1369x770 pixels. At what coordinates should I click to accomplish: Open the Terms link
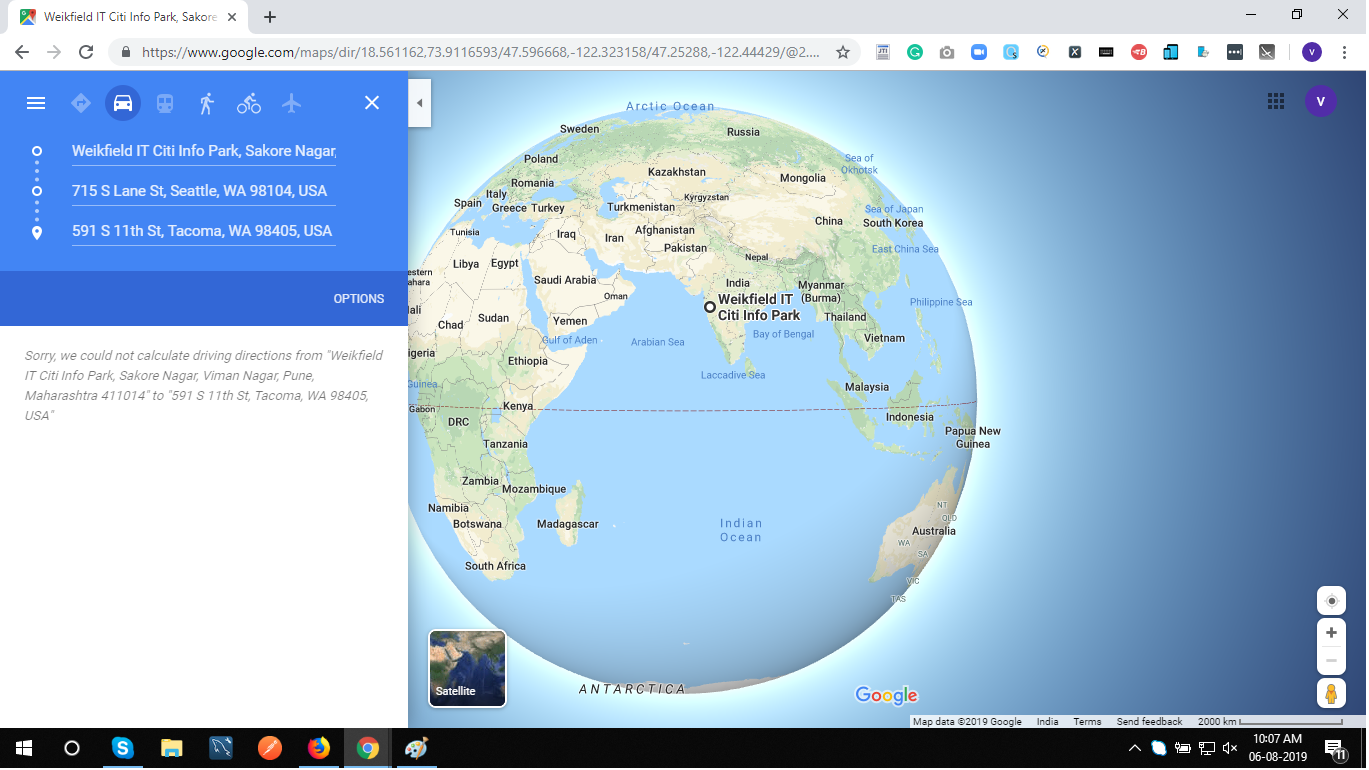(1087, 722)
